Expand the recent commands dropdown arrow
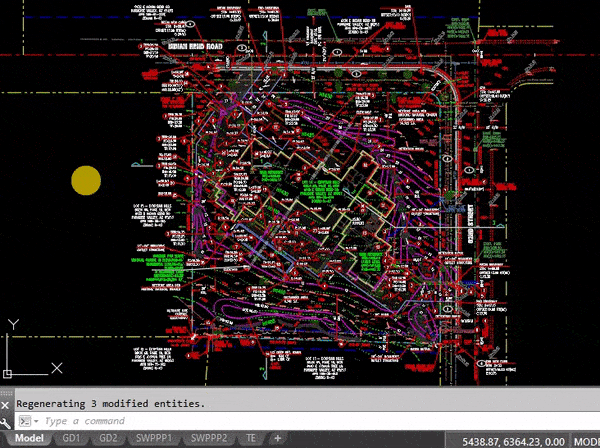 36,421
